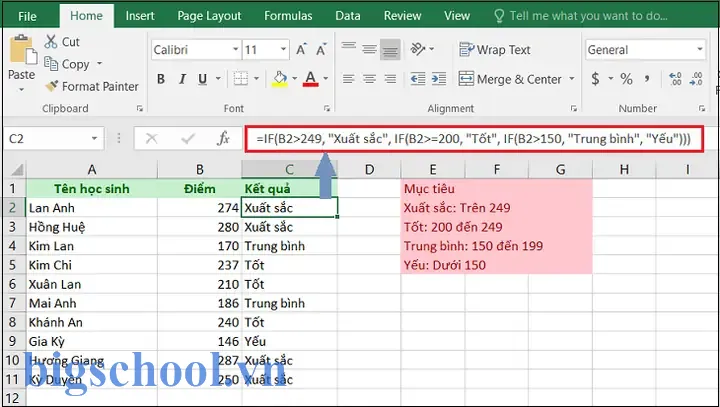
Task: Apply percent style
Action: click(626, 79)
